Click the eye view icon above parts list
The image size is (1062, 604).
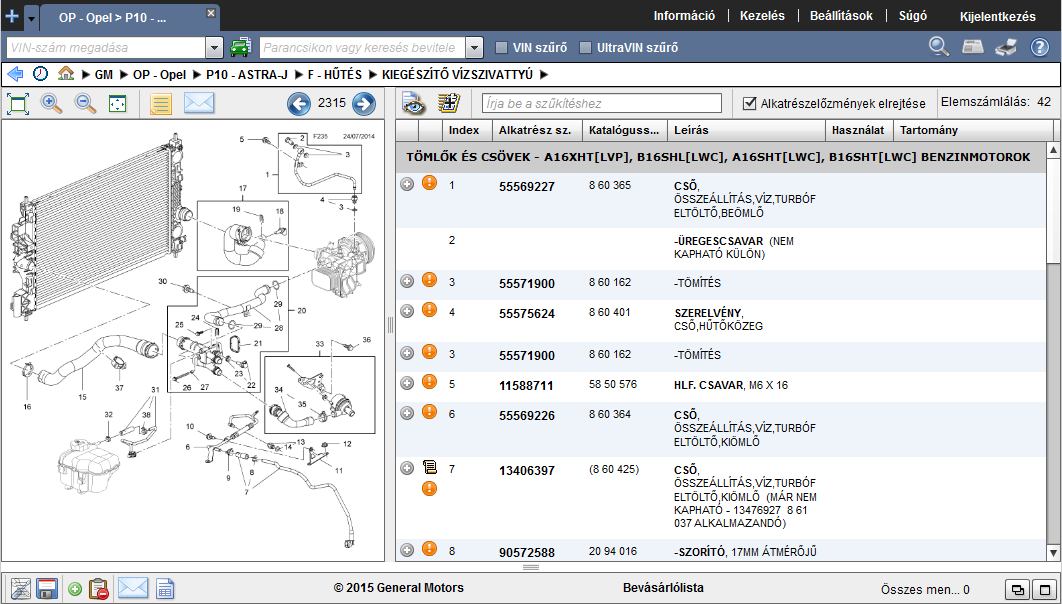click(x=413, y=102)
